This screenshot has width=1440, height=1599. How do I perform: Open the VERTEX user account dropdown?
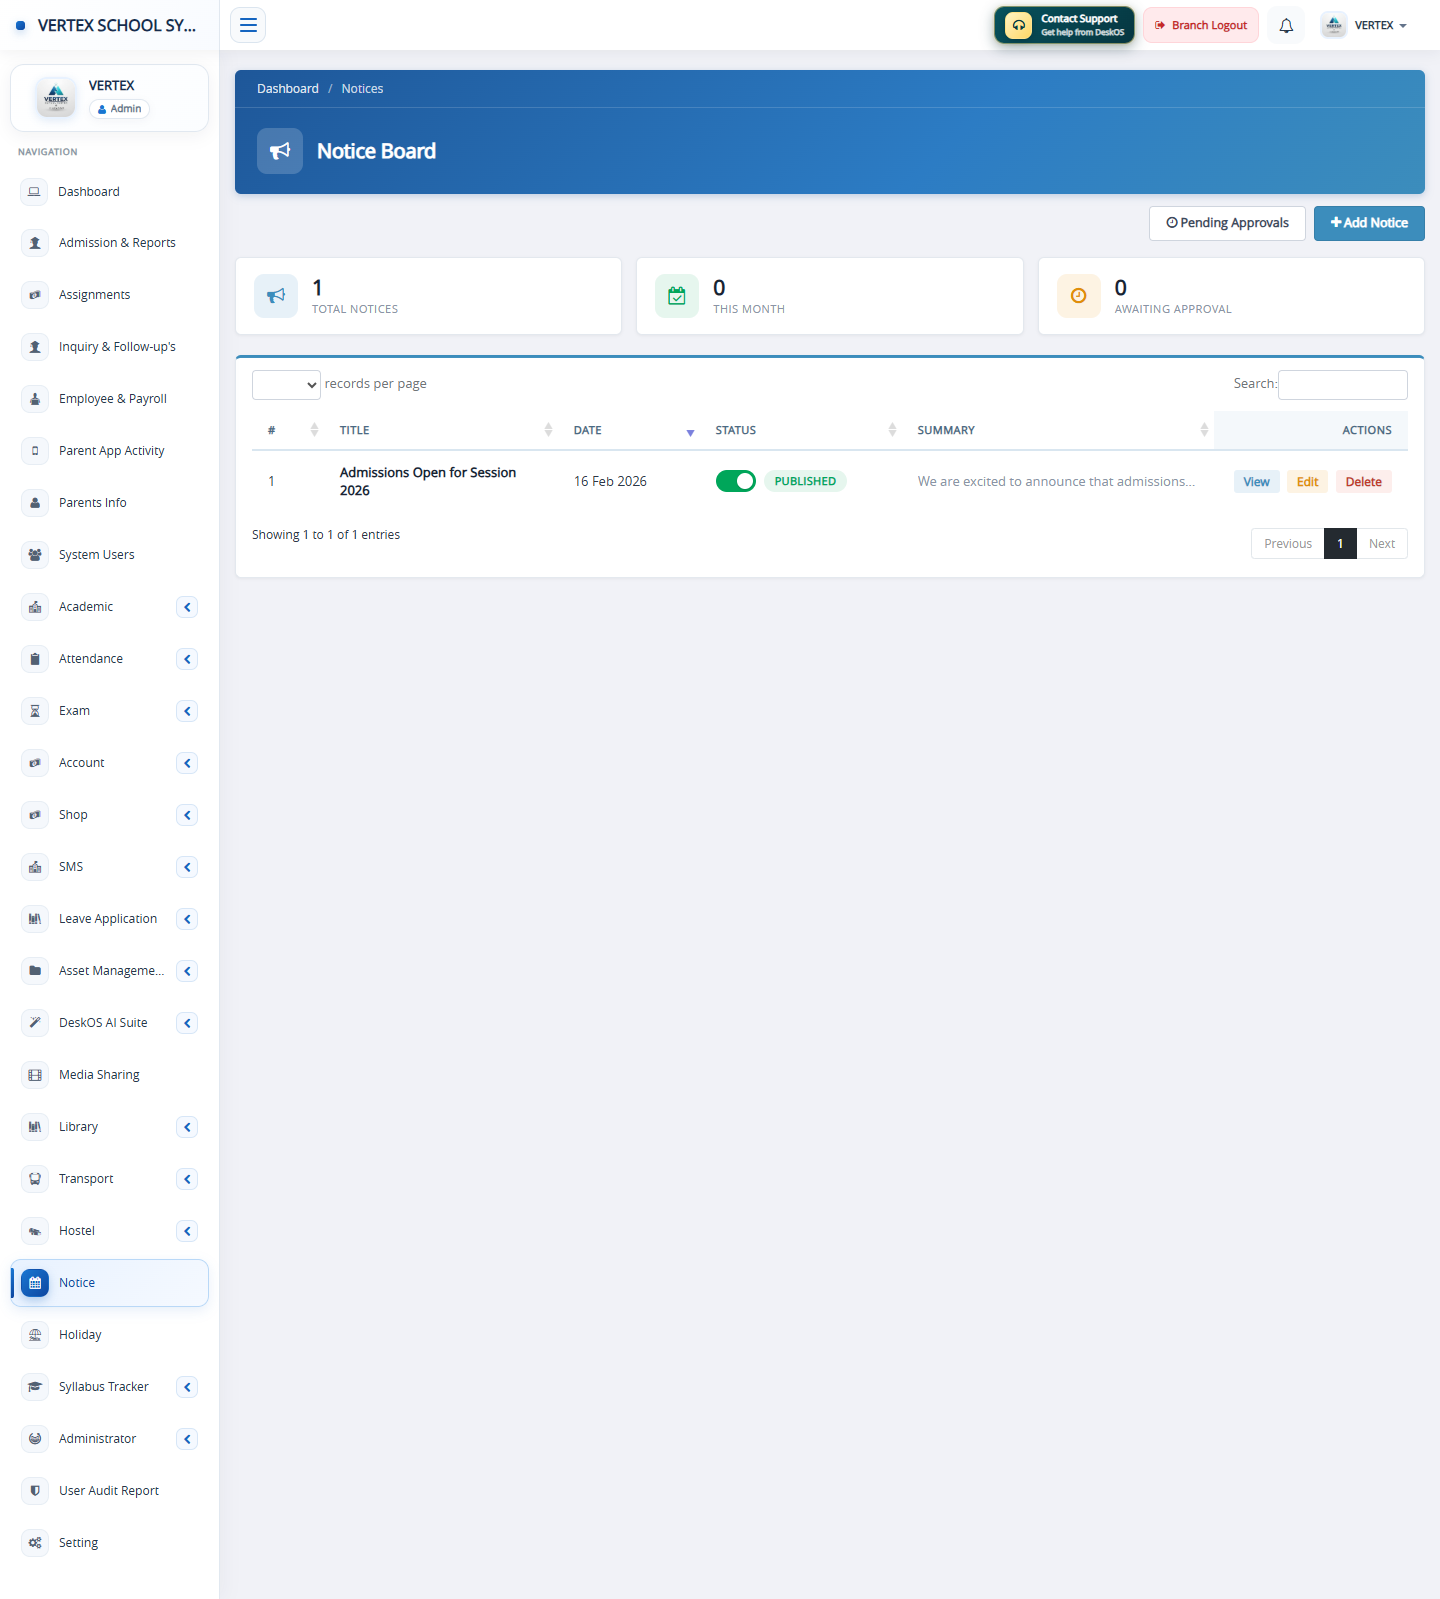tap(1364, 25)
